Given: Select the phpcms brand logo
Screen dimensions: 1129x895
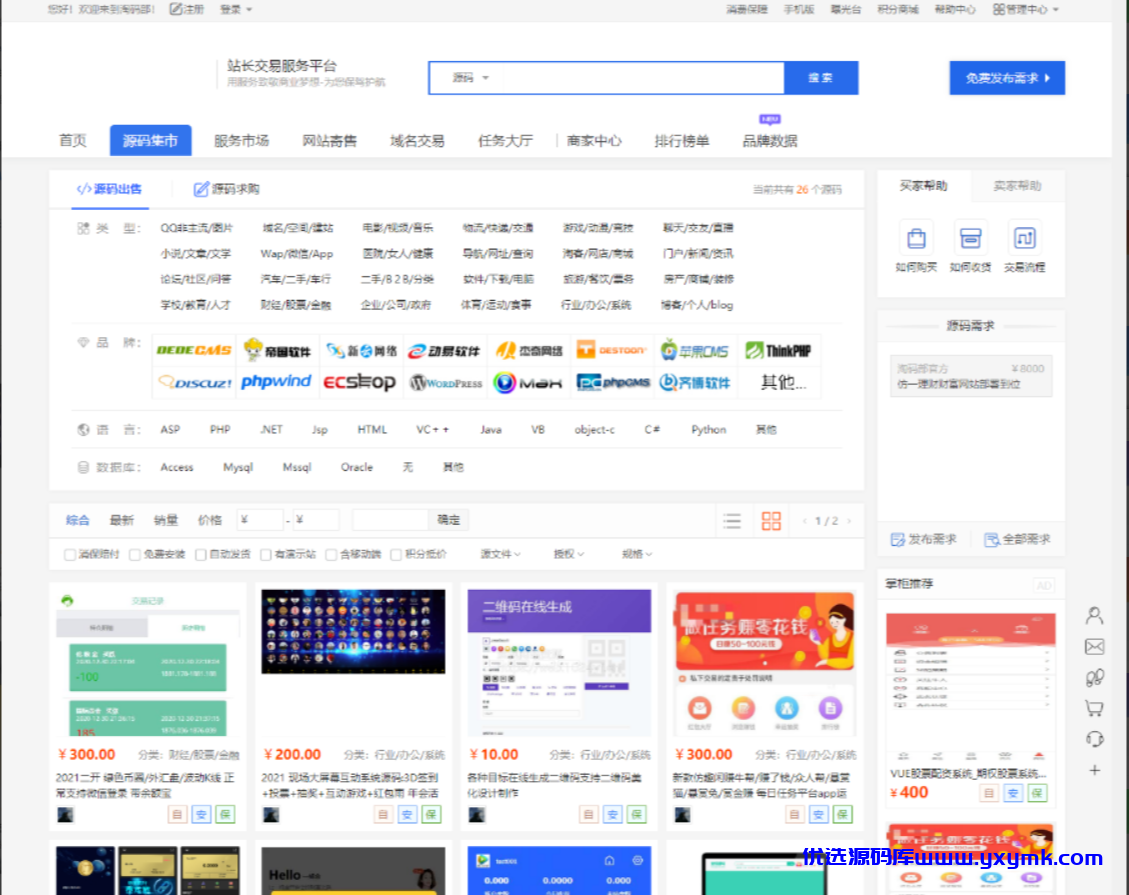Looking at the screenshot, I should tap(613, 382).
